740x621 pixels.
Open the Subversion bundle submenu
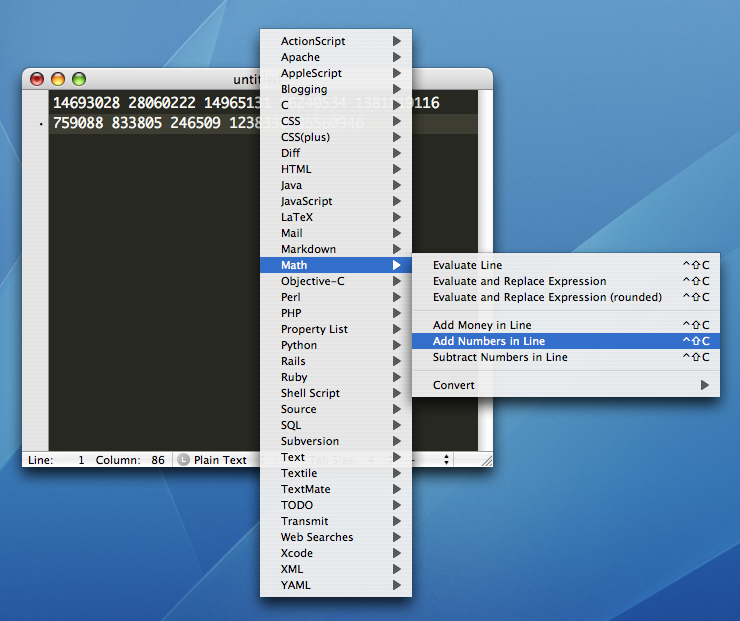(336, 441)
